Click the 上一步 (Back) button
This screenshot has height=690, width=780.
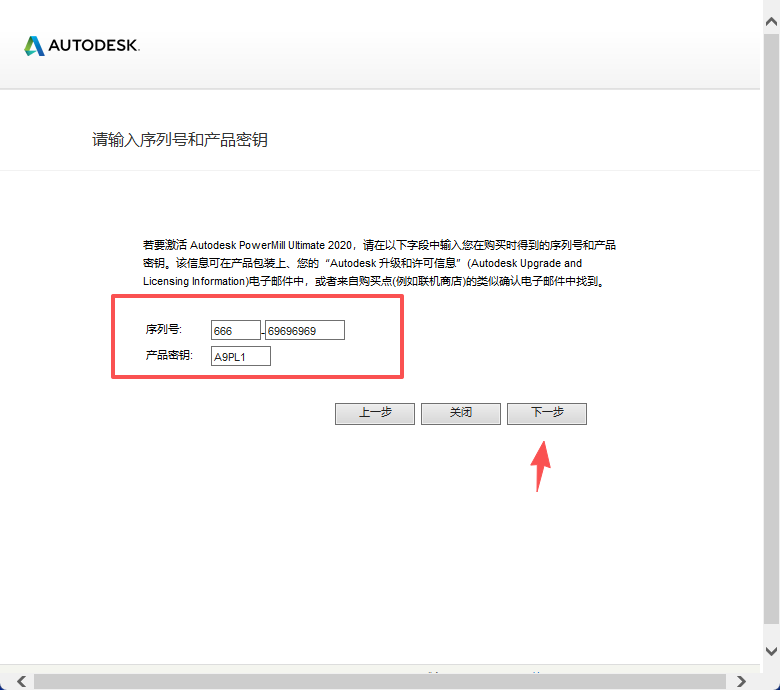(x=375, y=413)
